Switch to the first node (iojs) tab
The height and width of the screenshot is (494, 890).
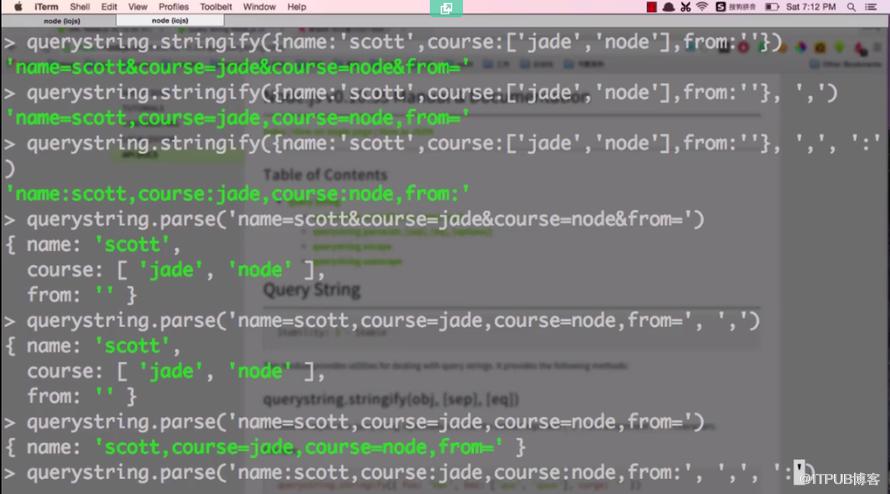pyautogui.click(x=61, y=20)
